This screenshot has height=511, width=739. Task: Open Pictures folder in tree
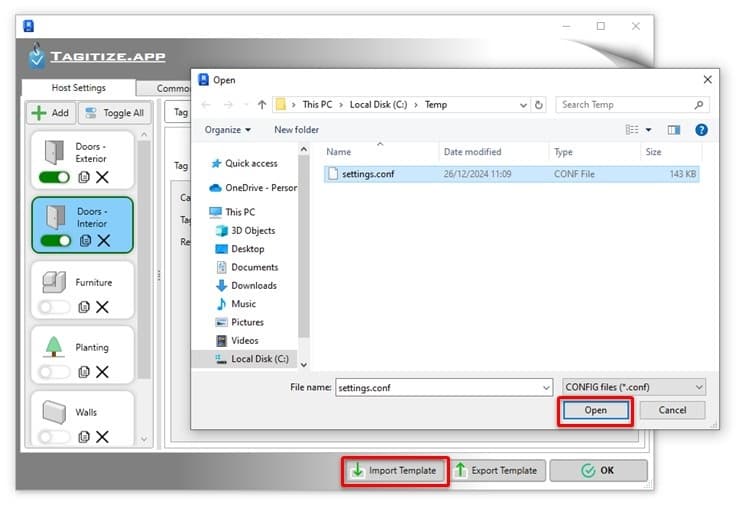[x=240, y=322]
